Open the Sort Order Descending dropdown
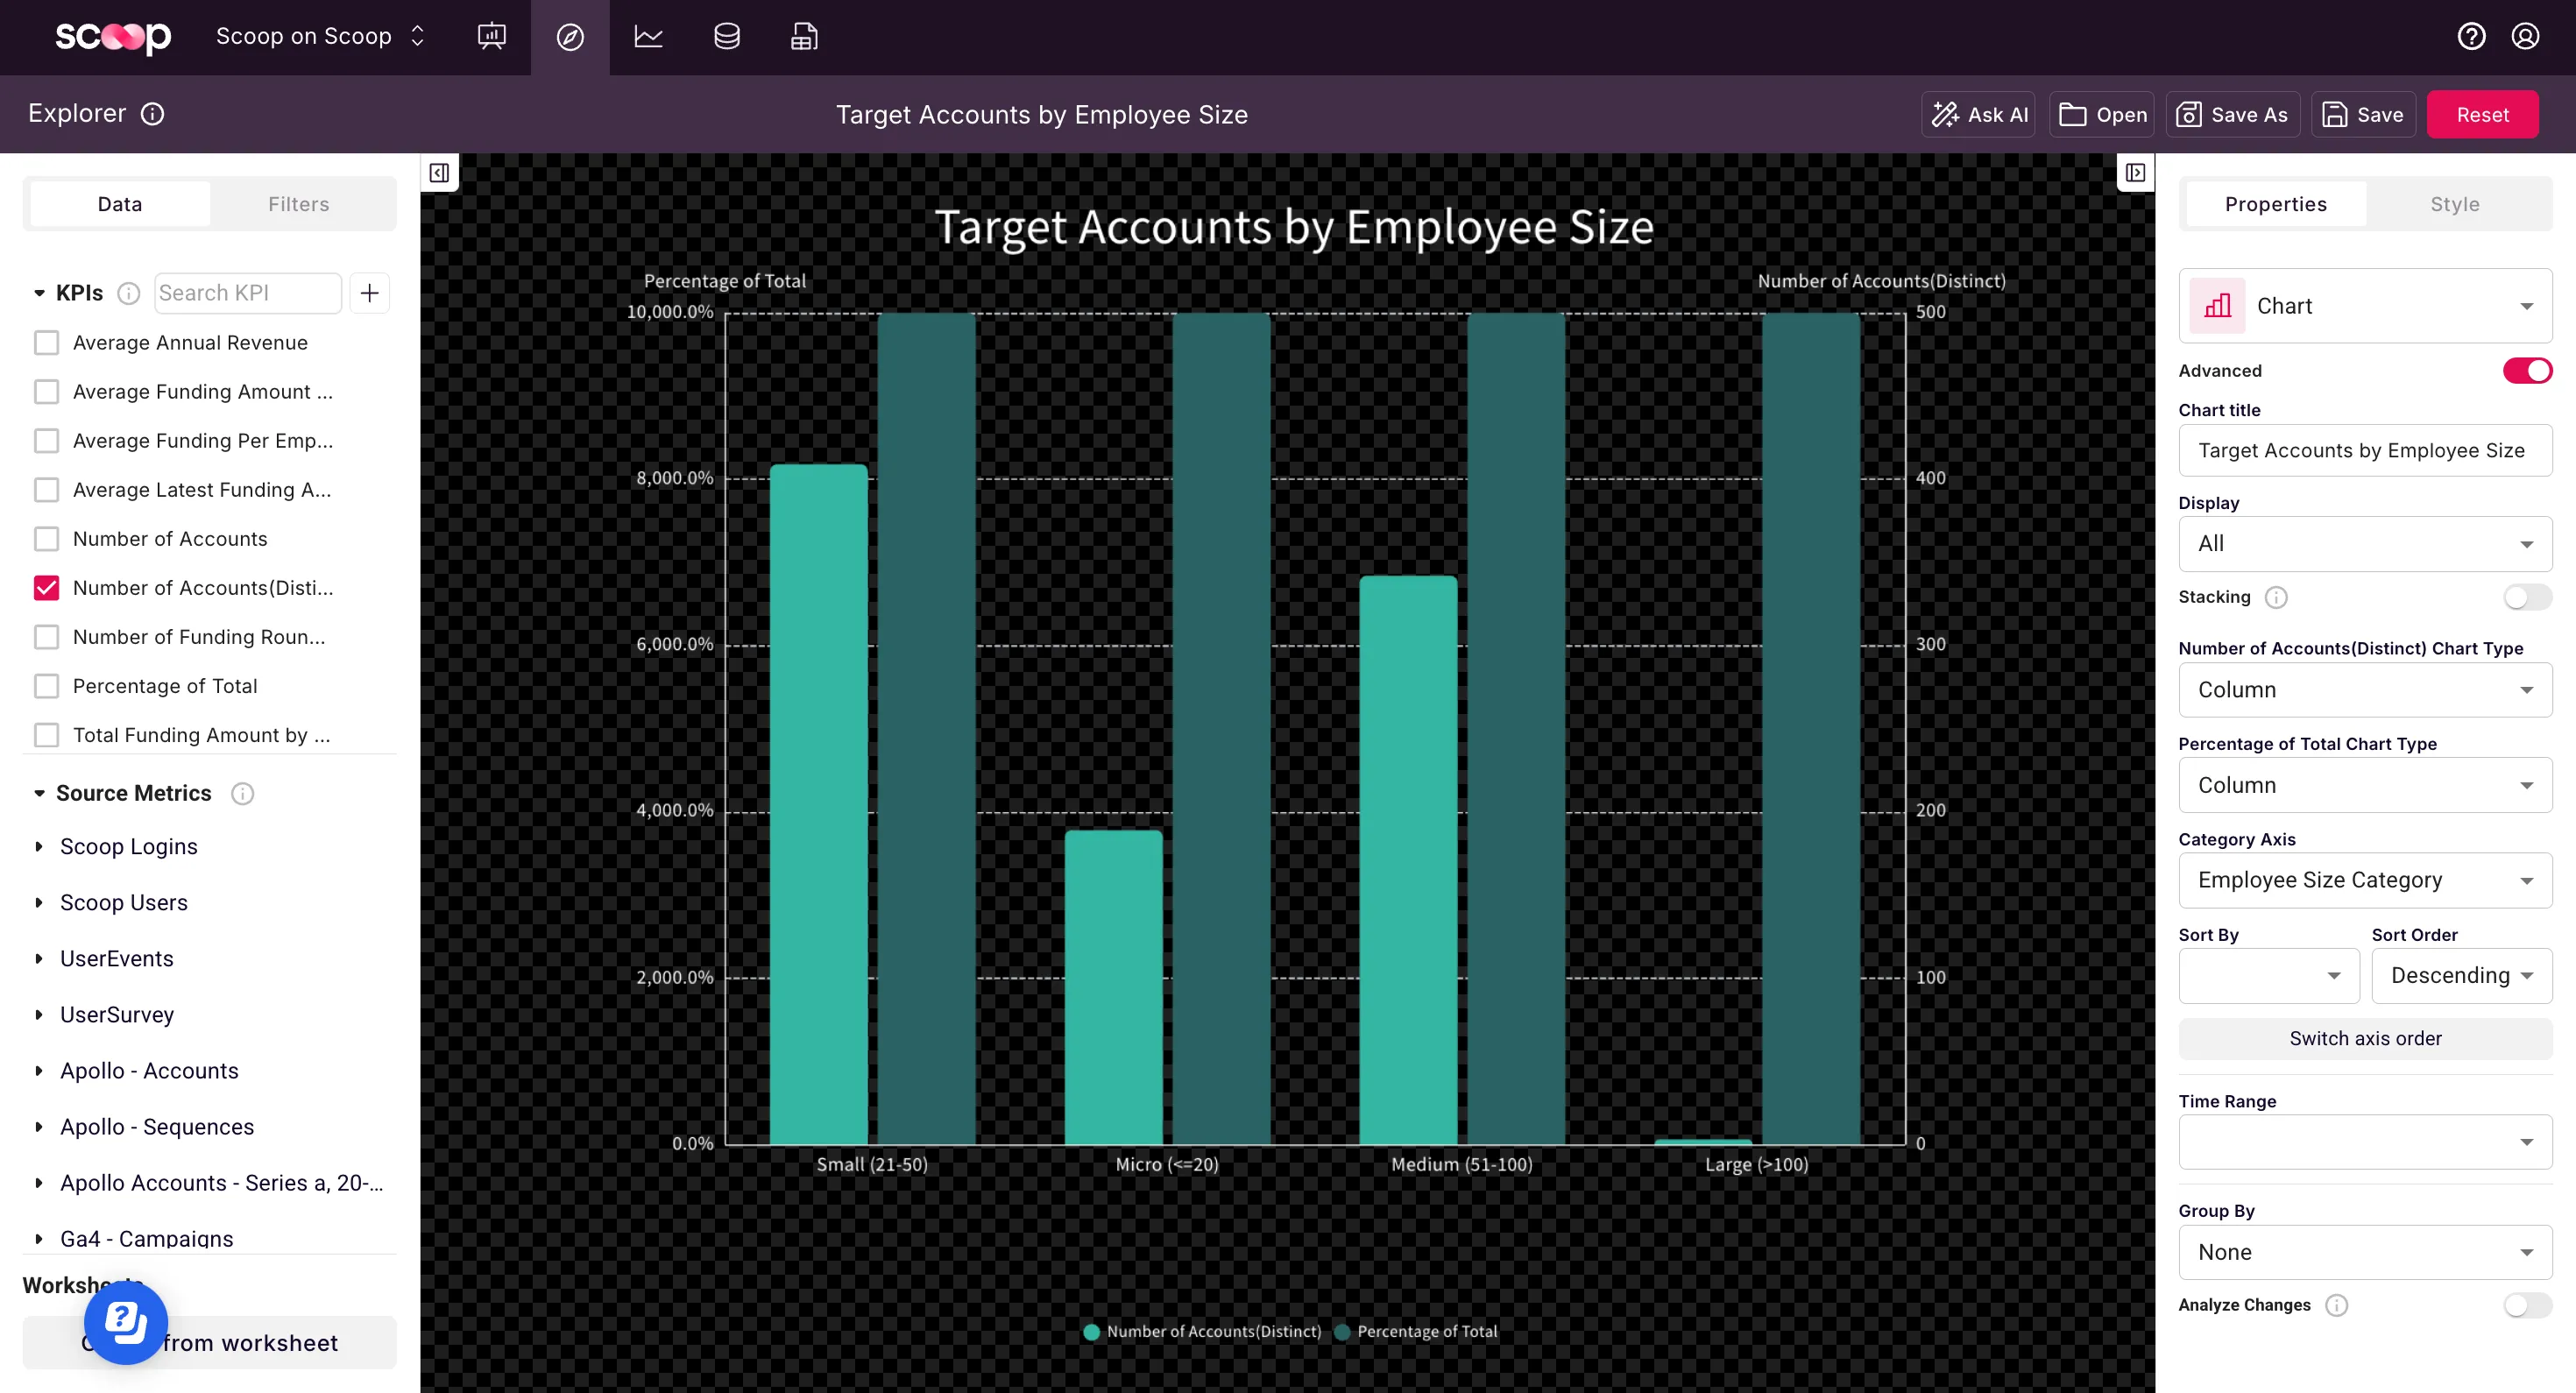2576x1393 pixels. coord(2461,975)
